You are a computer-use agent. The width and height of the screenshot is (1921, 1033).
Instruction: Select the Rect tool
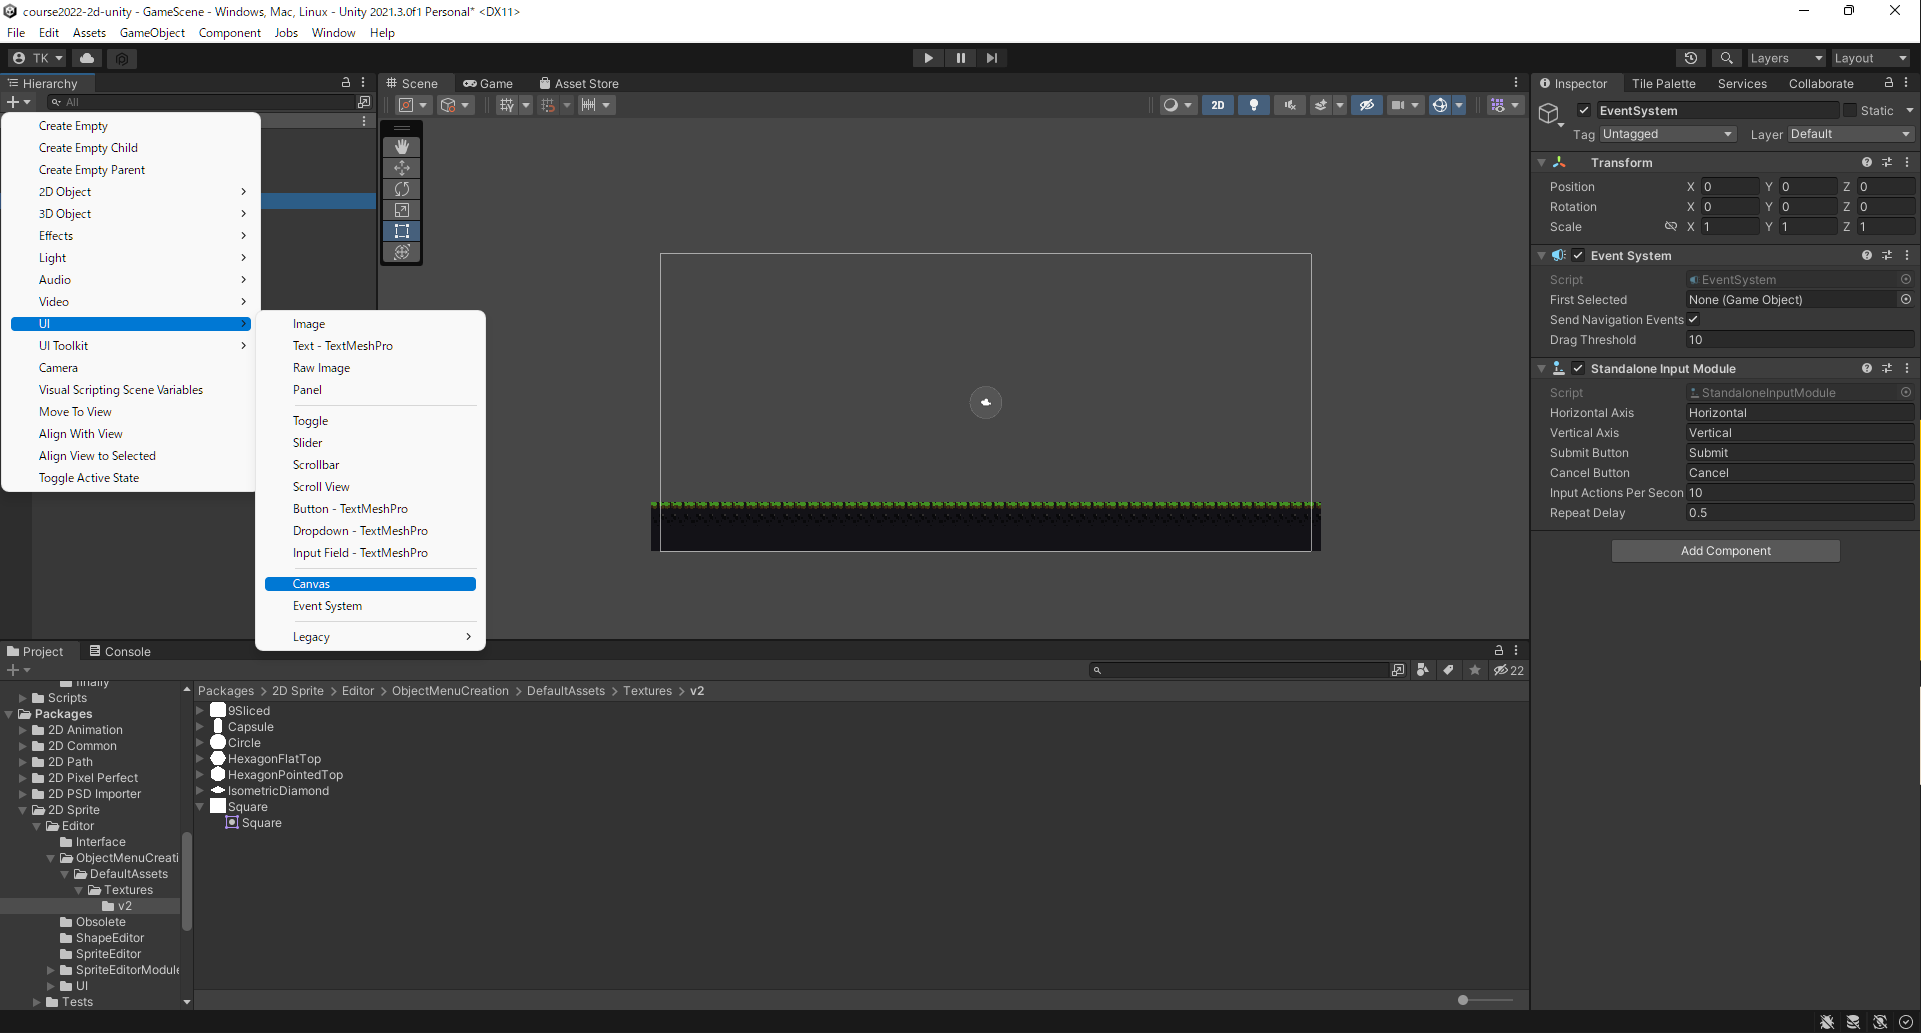pos(402,231)
